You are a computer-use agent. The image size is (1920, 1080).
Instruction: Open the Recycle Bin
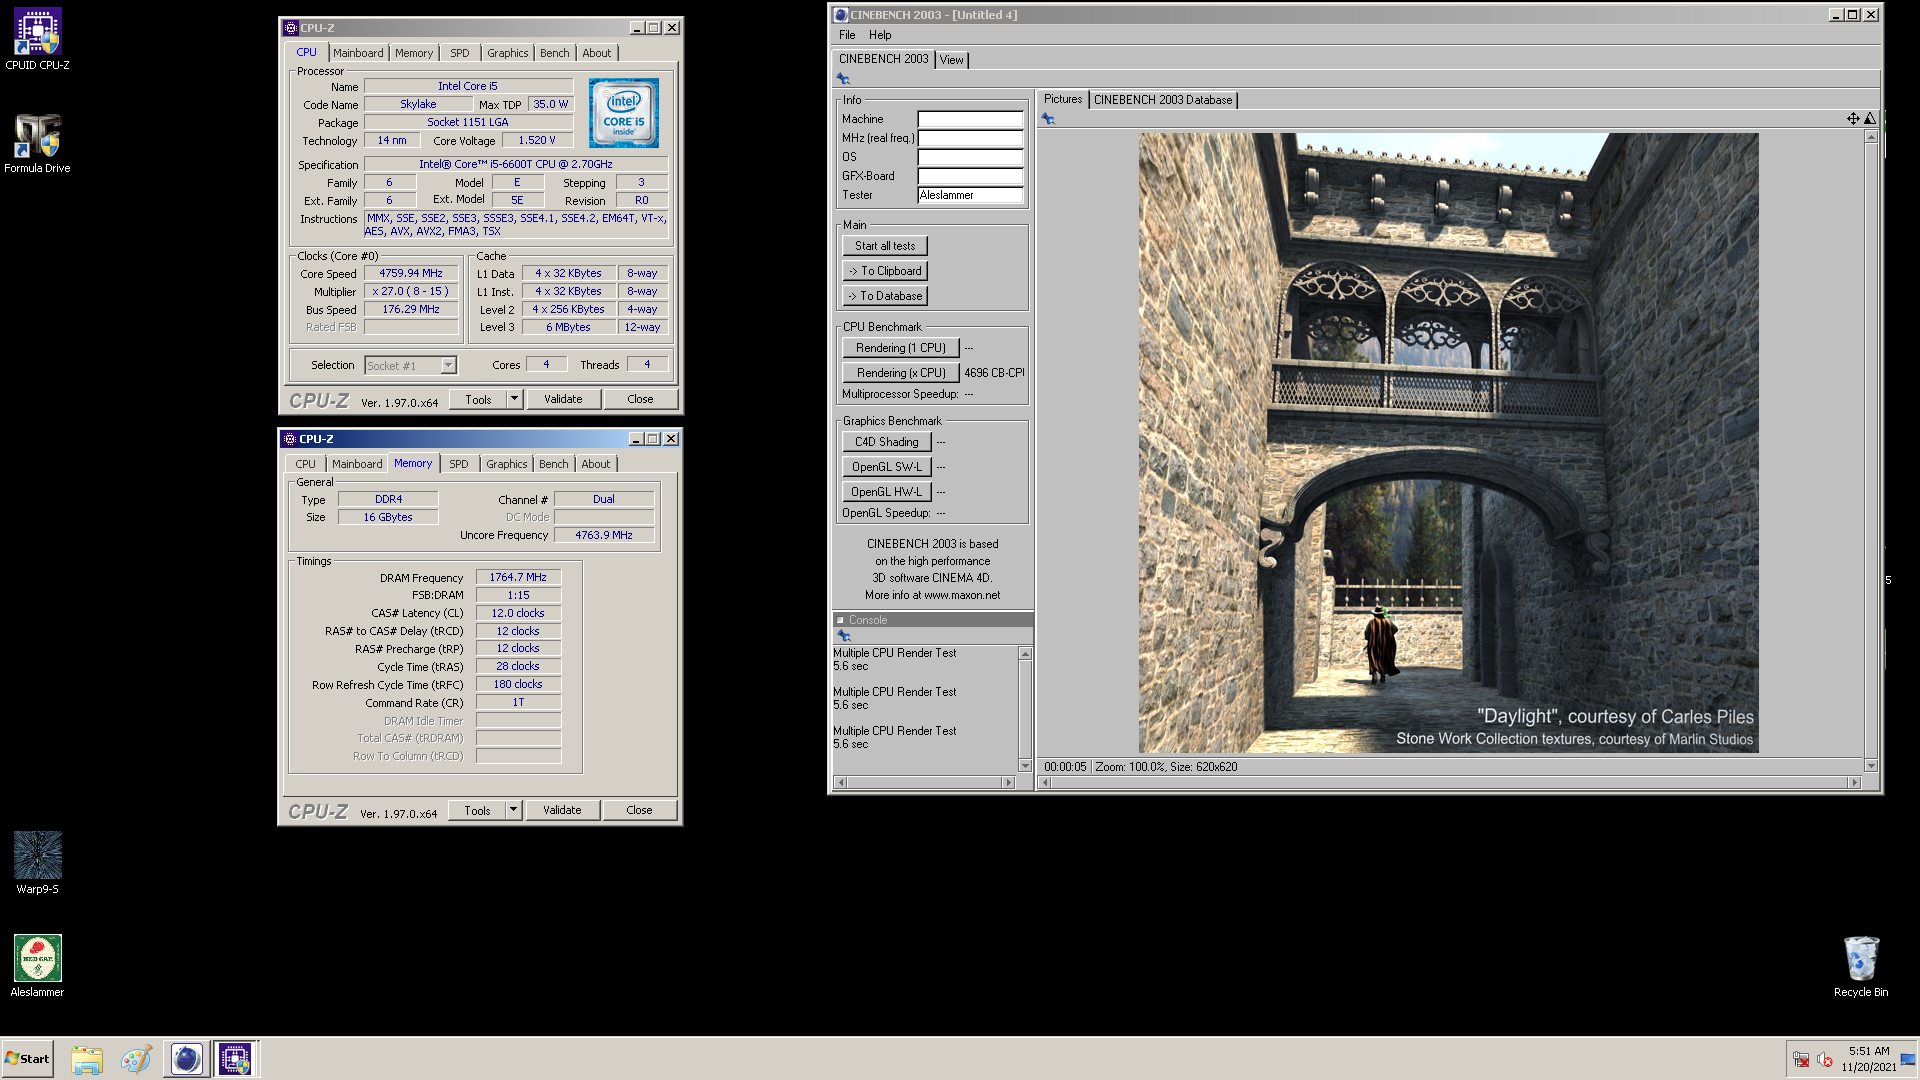pyautogui.click(x=1861, y=966)
